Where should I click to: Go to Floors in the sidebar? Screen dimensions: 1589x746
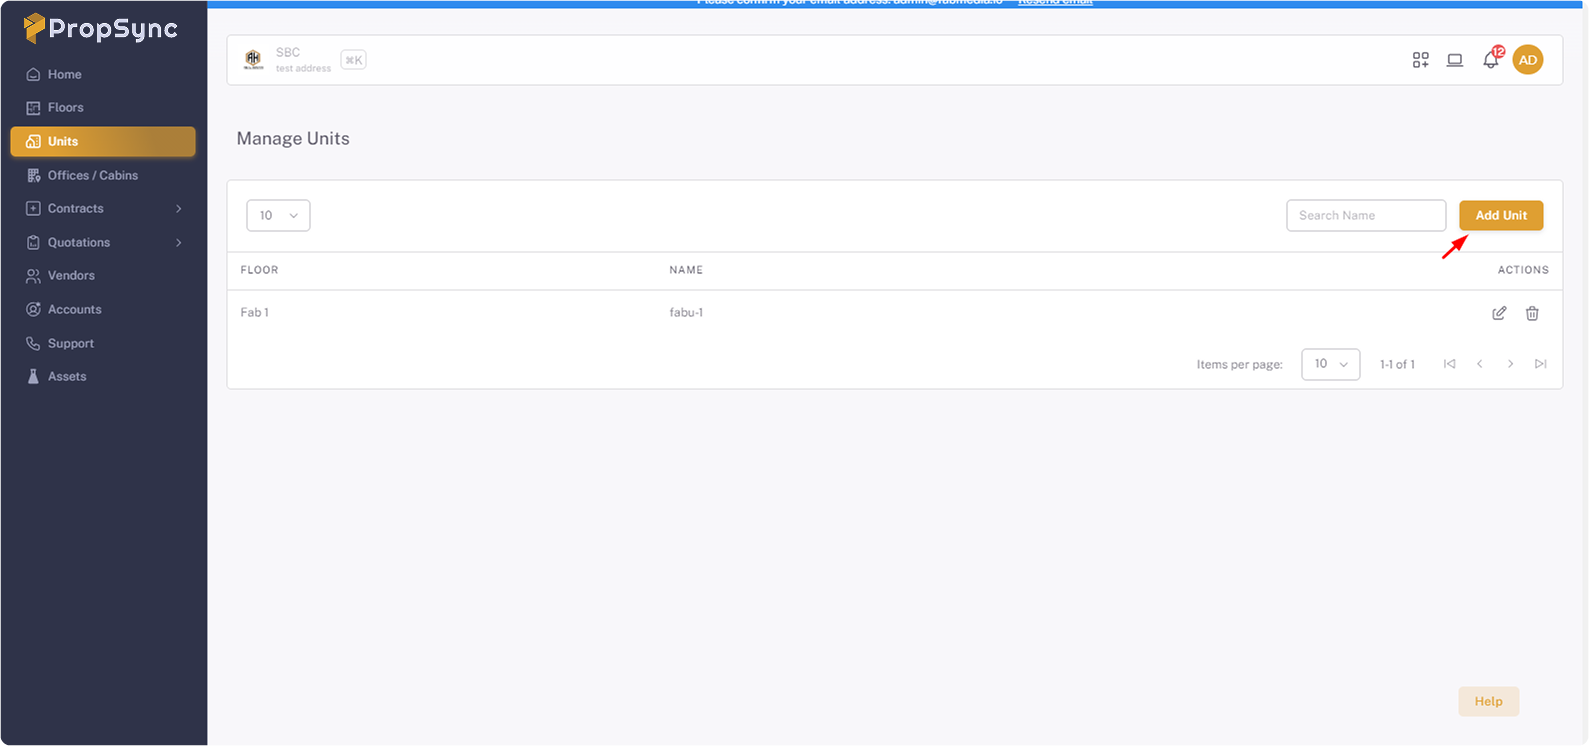102,108
